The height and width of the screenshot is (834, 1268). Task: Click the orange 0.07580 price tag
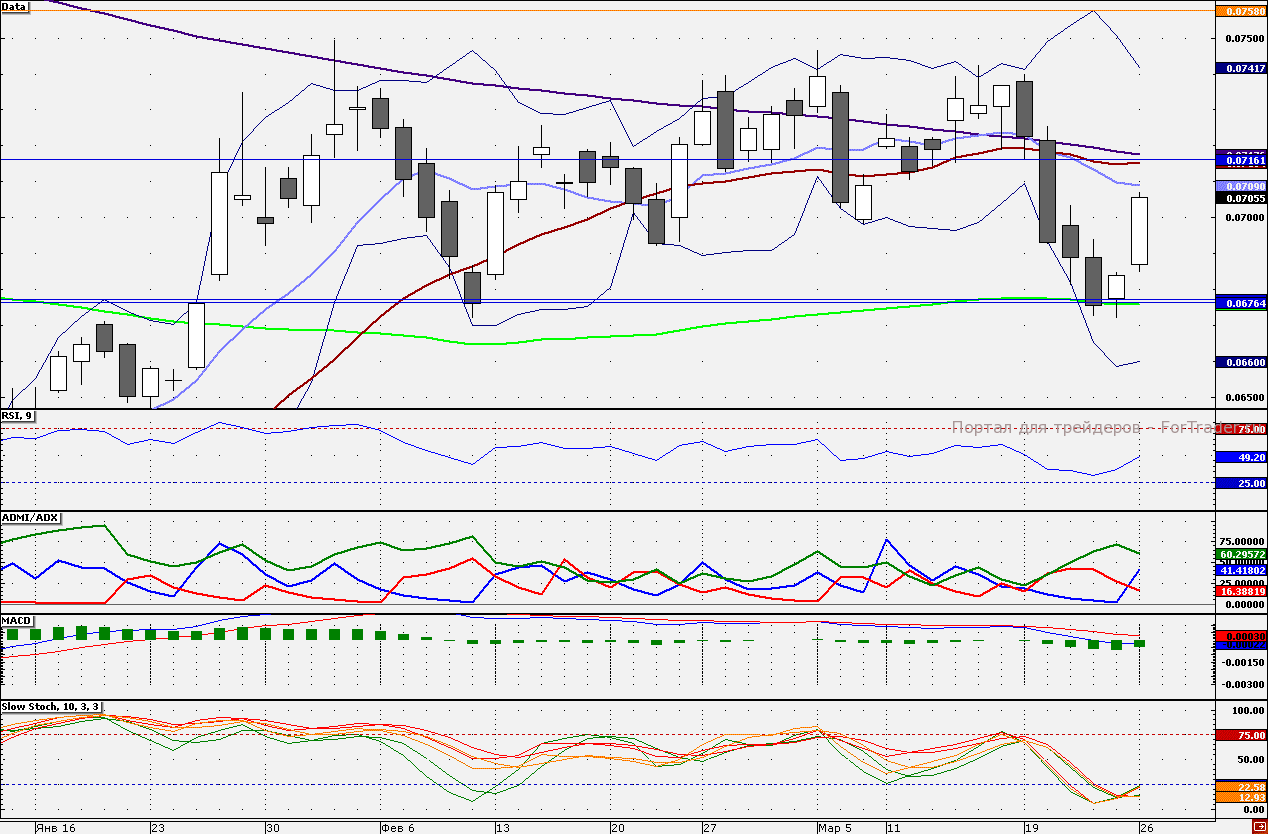click(1240, 12)
